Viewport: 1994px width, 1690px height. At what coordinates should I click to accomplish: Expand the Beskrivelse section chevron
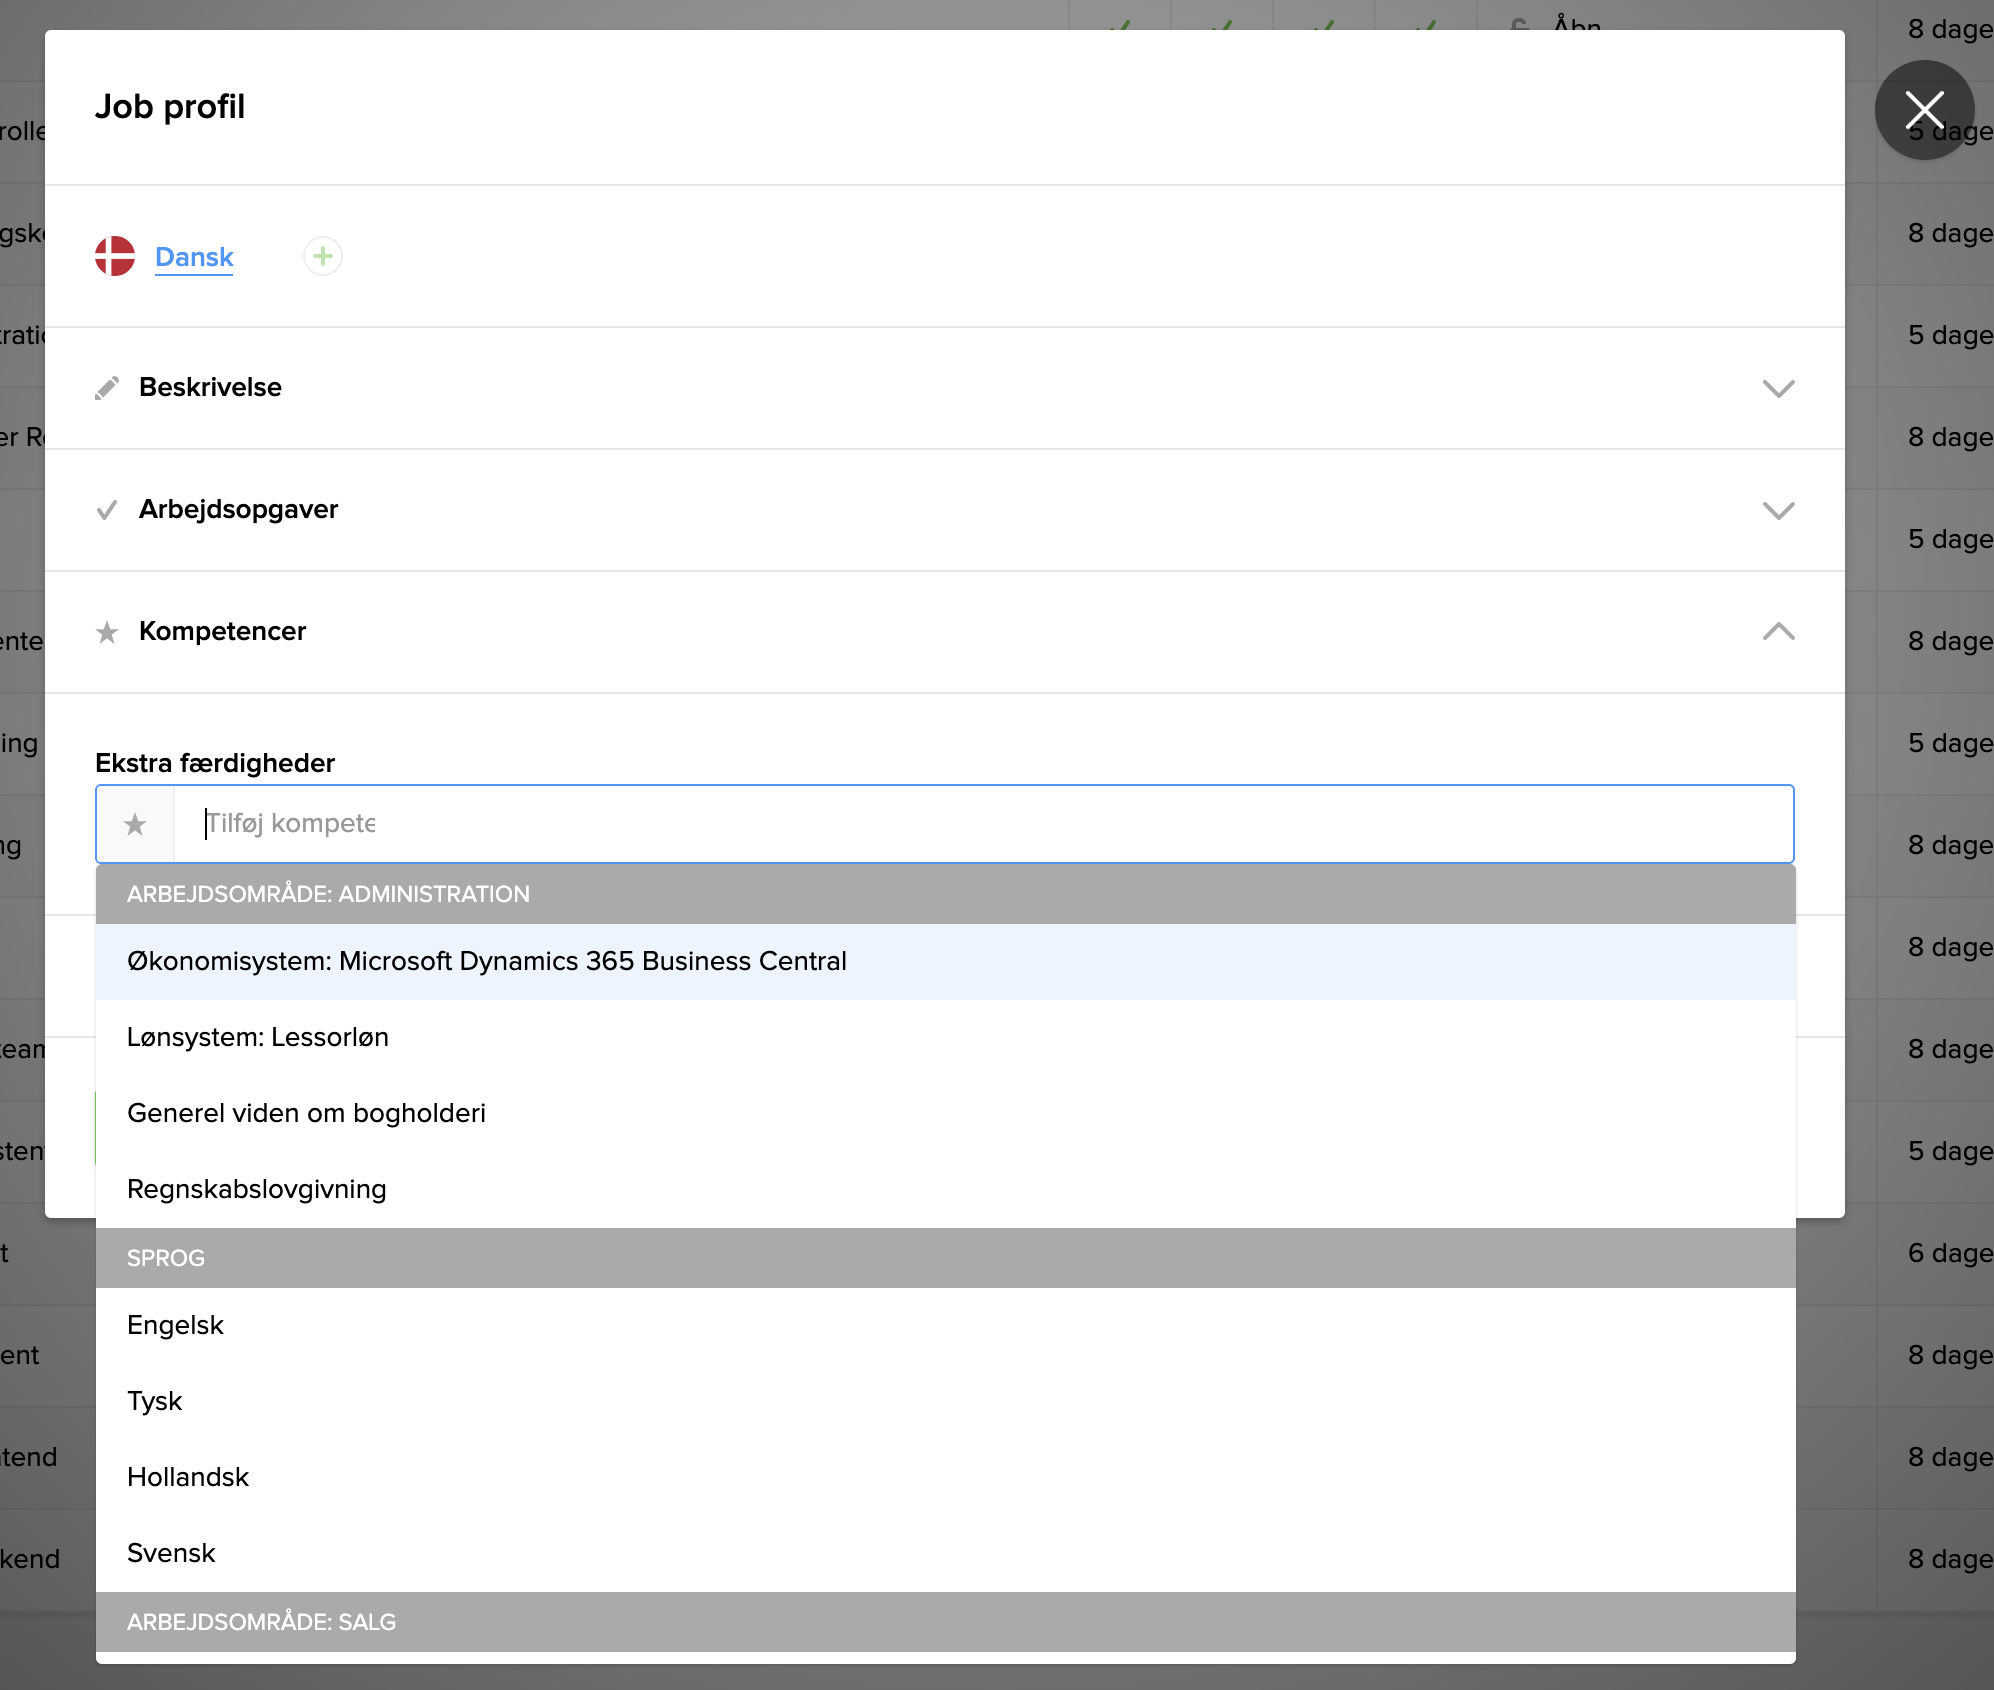point(1778,388)
